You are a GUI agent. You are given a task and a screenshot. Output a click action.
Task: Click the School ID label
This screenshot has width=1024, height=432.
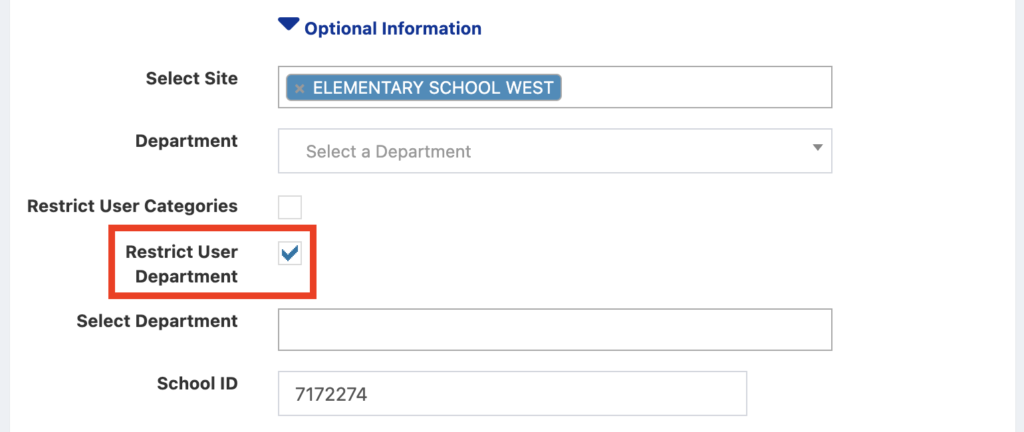point(197,384)
